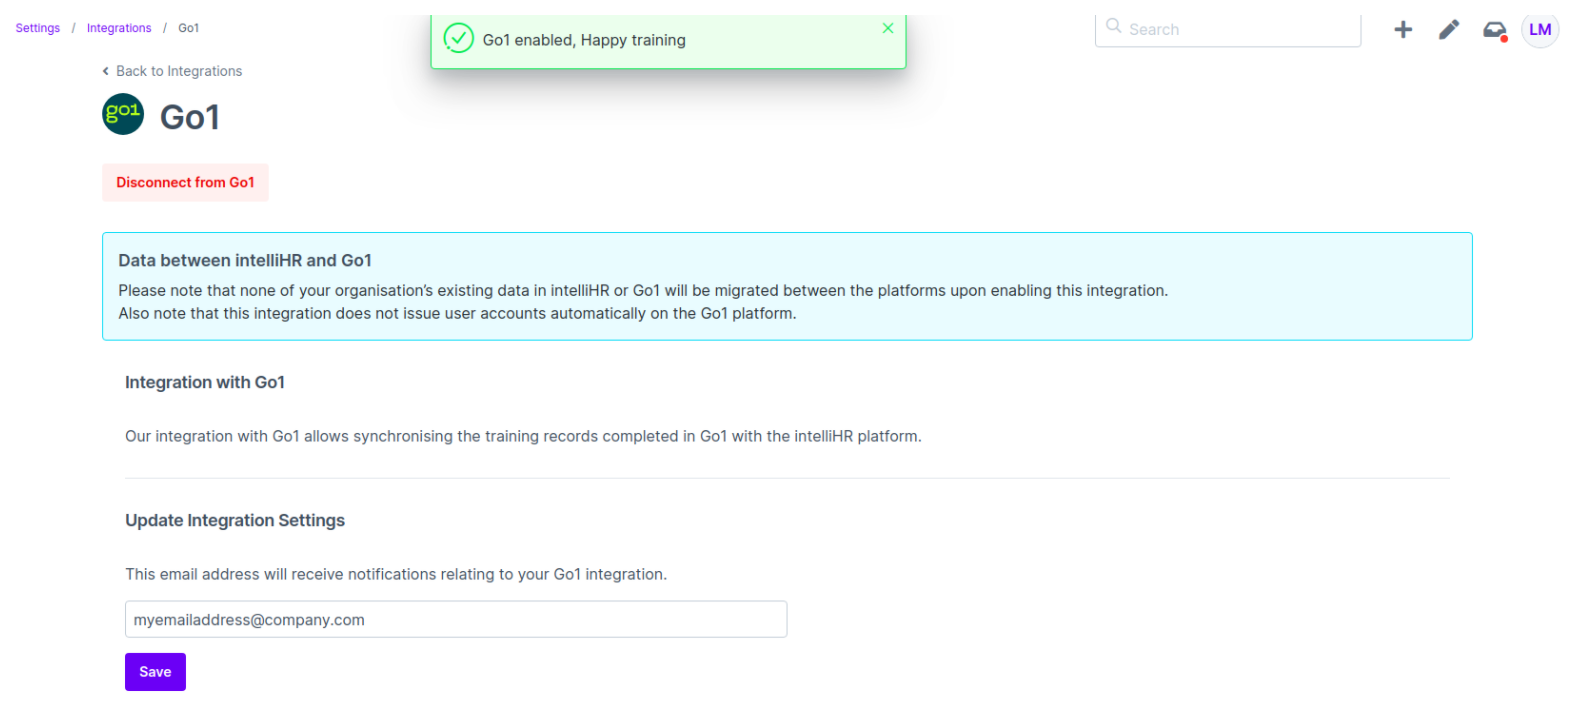Click the Go1 breadcrumb item
This screenshot has width=1576, height=708.
188,28
